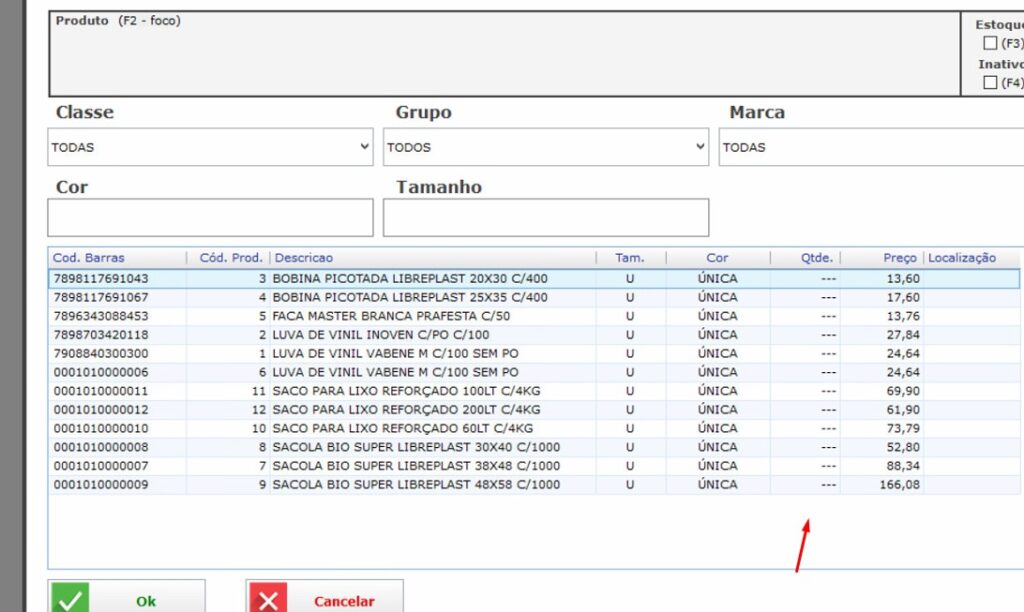The image size is (1024, 612).
Task: Focus the Cor text field
Action: [210, 217]
